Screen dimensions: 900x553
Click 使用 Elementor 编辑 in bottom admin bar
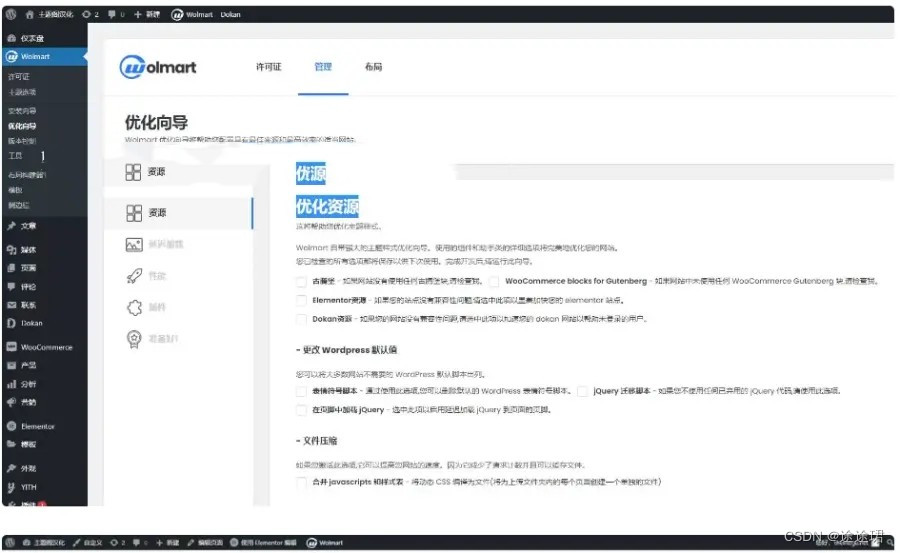pos(263,542)
